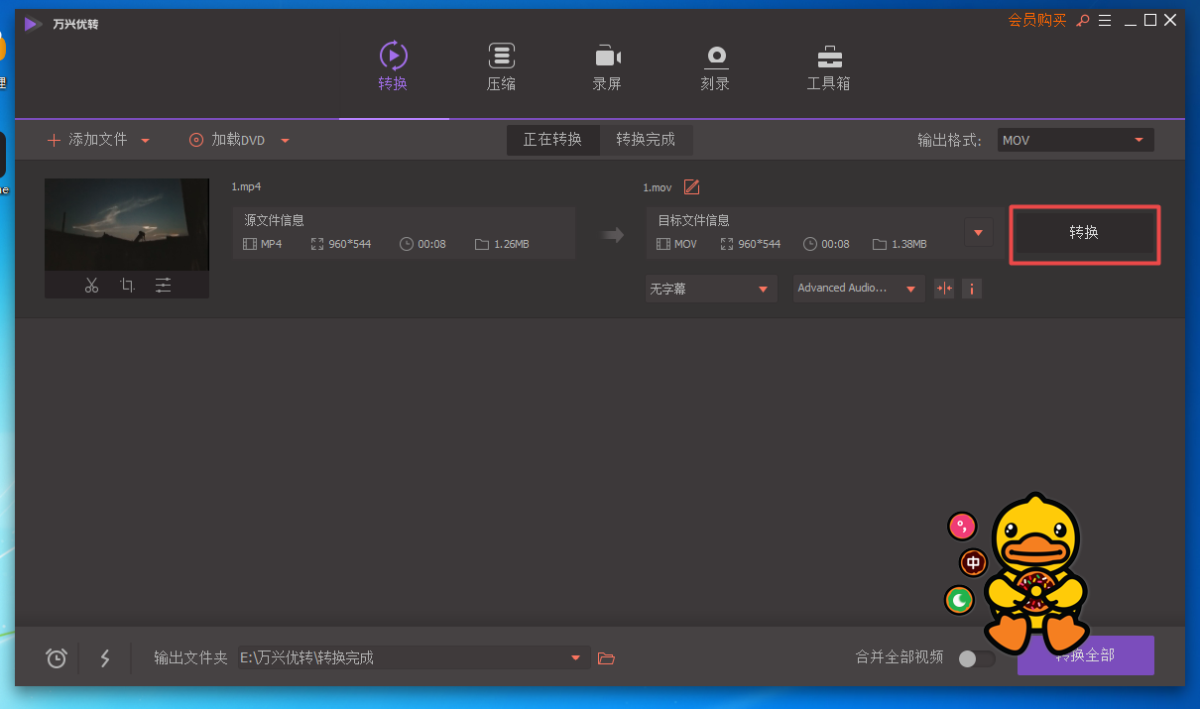Open the 压缩 (compress) module
1200x709 pixels.
coord(501,67)
